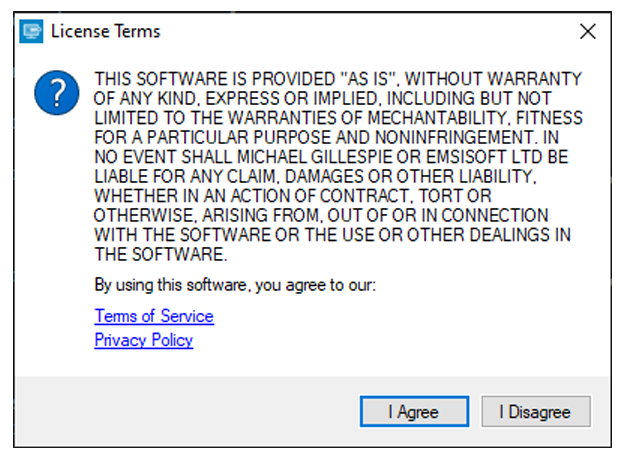Click the gray footer area beside I Agree

[186, 411]
